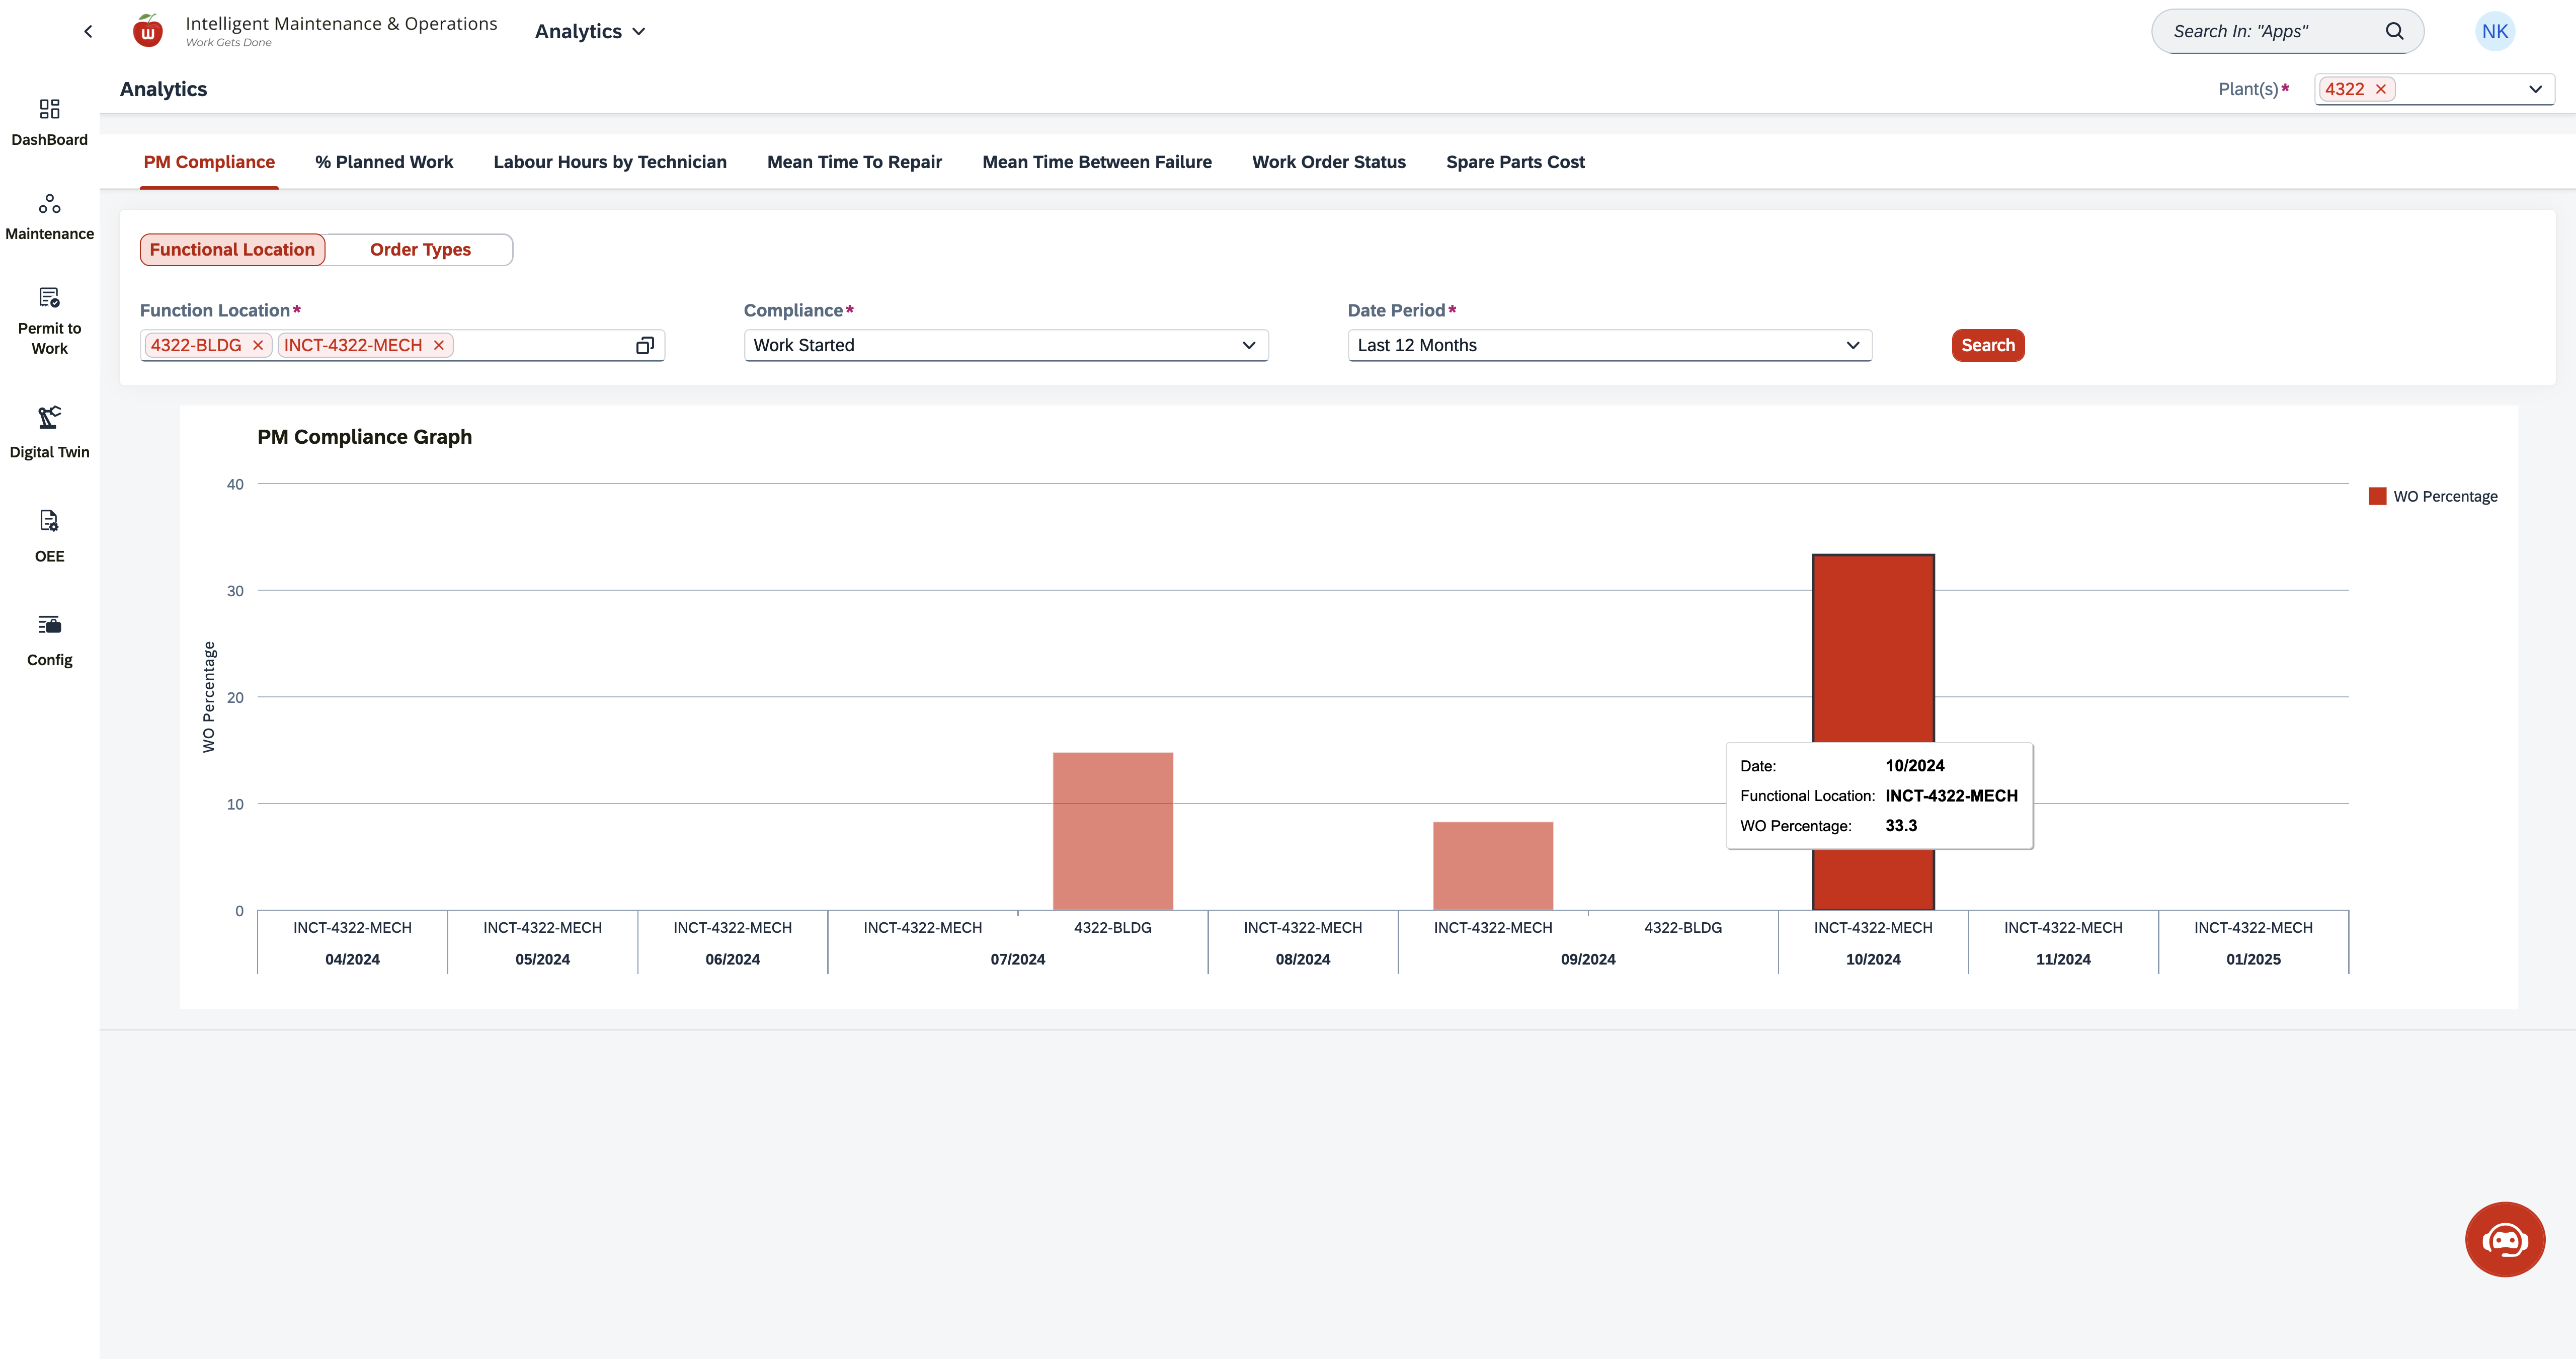Click the 01/2025 axis label
Viewport: 2576px width, 1359px height.
pyautogui.click(x=2253, y=959)
